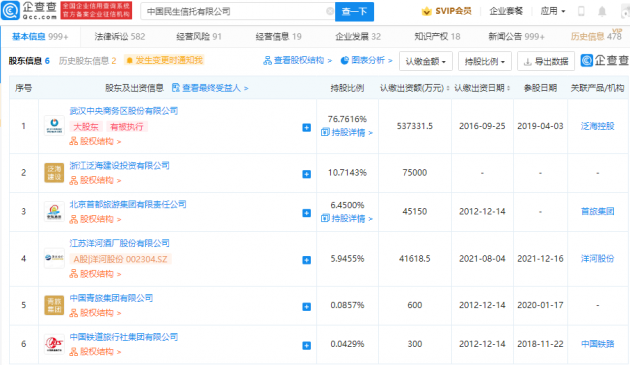Switch to 基本信息 tab
The image size is (630, 365).
tap(40, 37)
